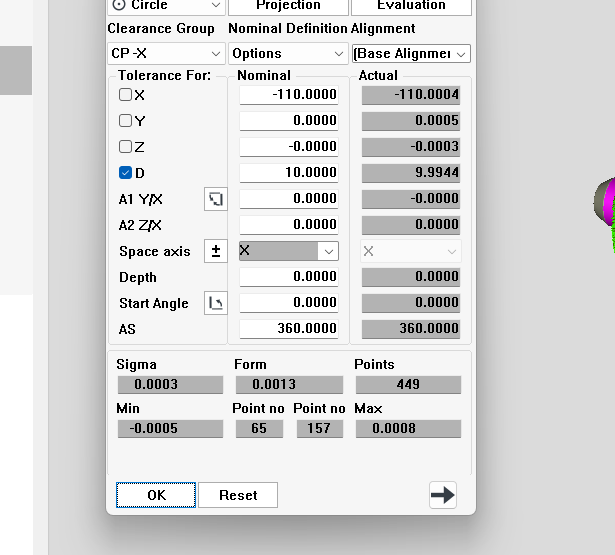This screenshot has width=615, height=555.
Task: Click the Evaluation button
Action: coord(410,6)
